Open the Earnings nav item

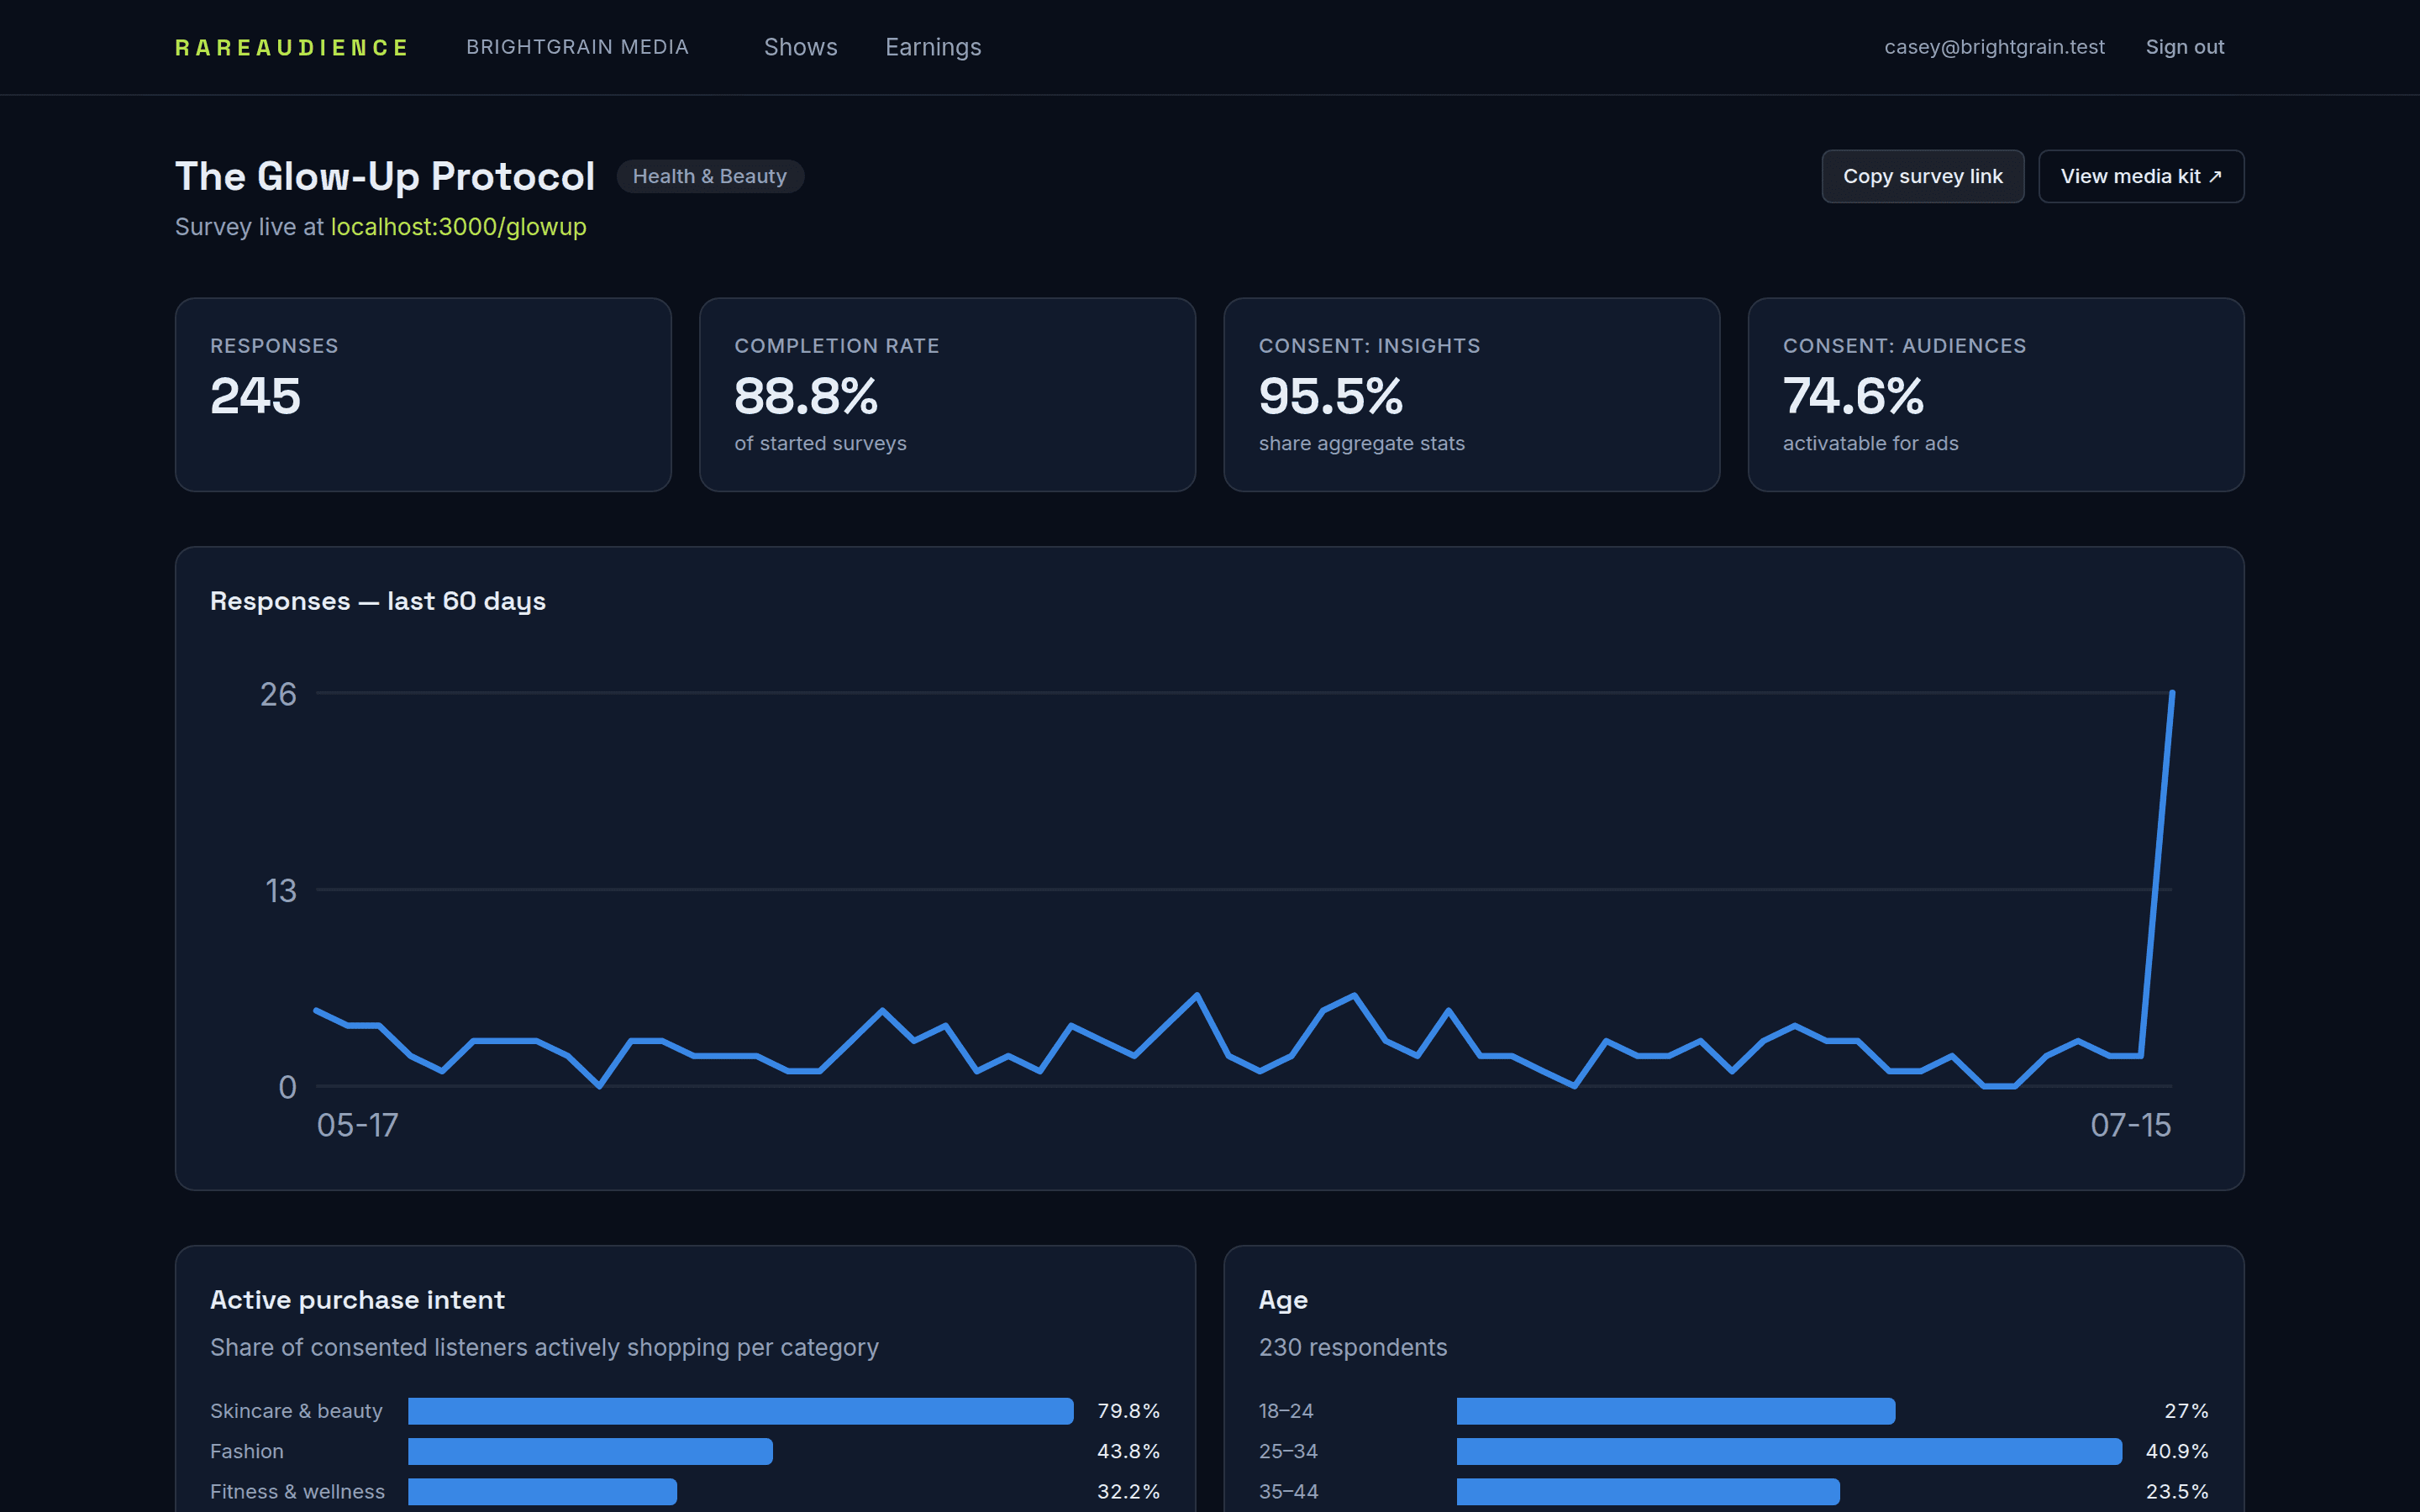click(x=933, y=47)
